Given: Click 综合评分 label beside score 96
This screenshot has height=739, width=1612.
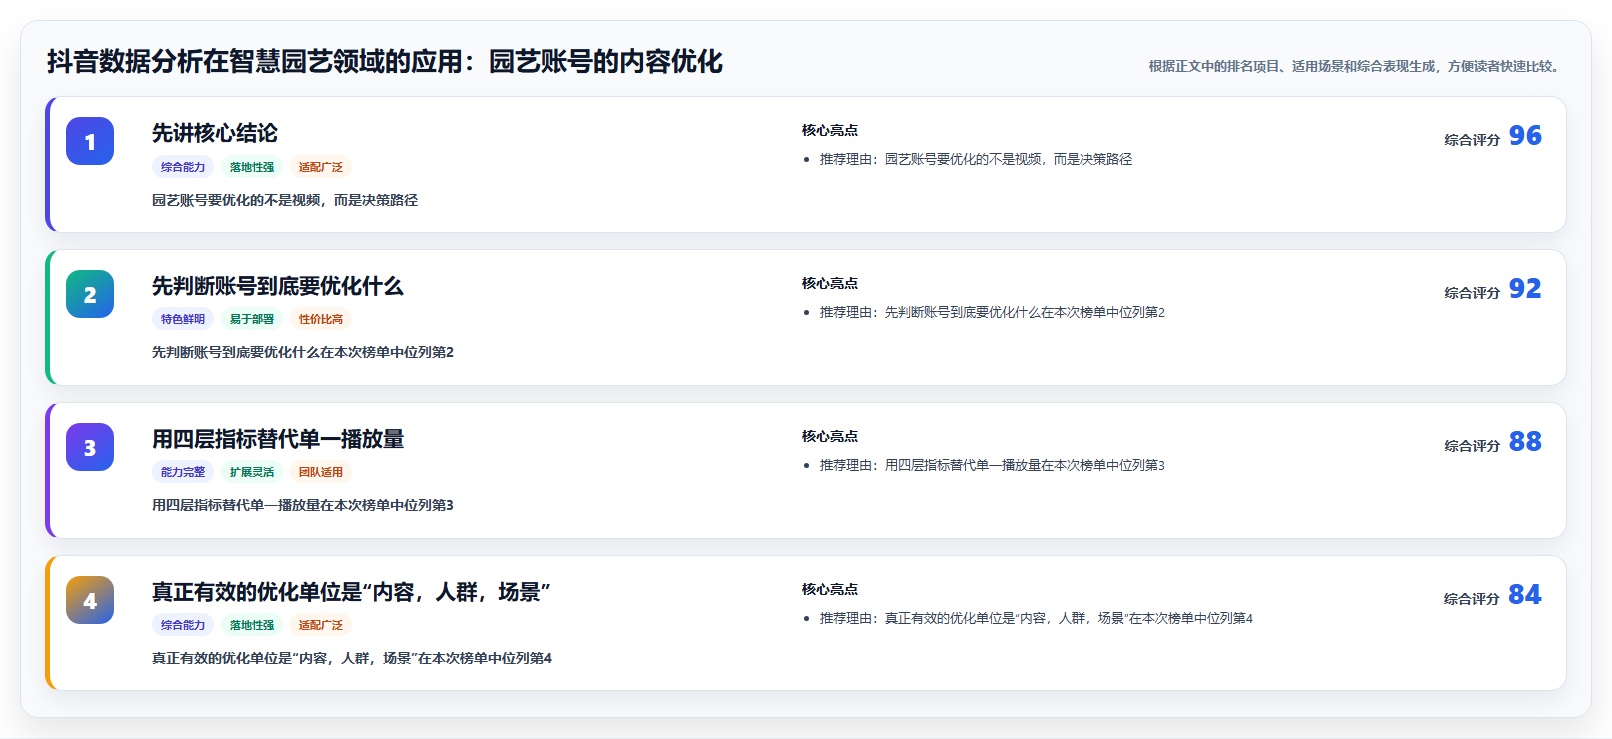Looking at the screenshot, I should tap(1472, 140).
